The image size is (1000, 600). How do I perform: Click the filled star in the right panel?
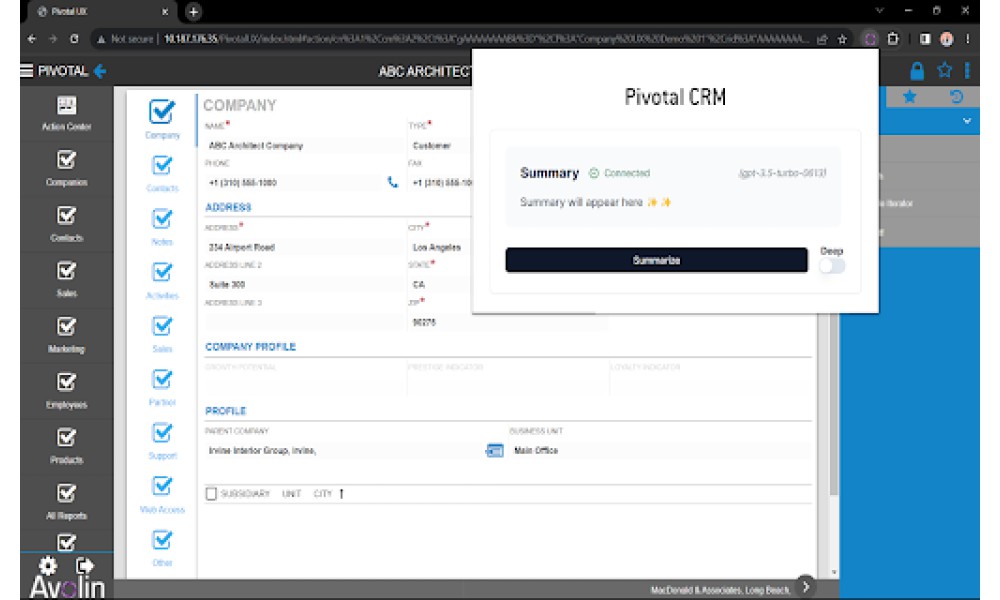coord(909,97)
